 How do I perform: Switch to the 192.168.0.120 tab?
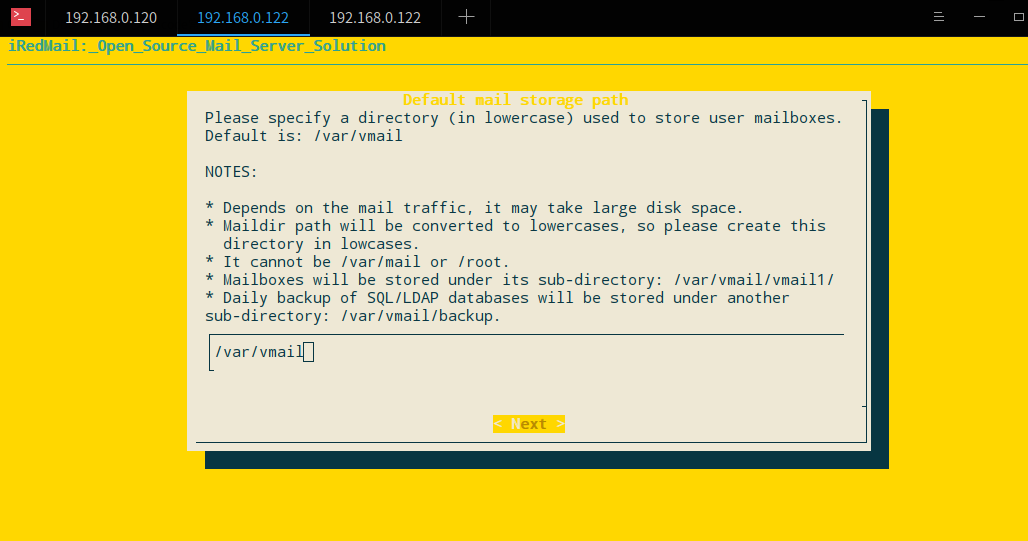[x=111, y=18]
